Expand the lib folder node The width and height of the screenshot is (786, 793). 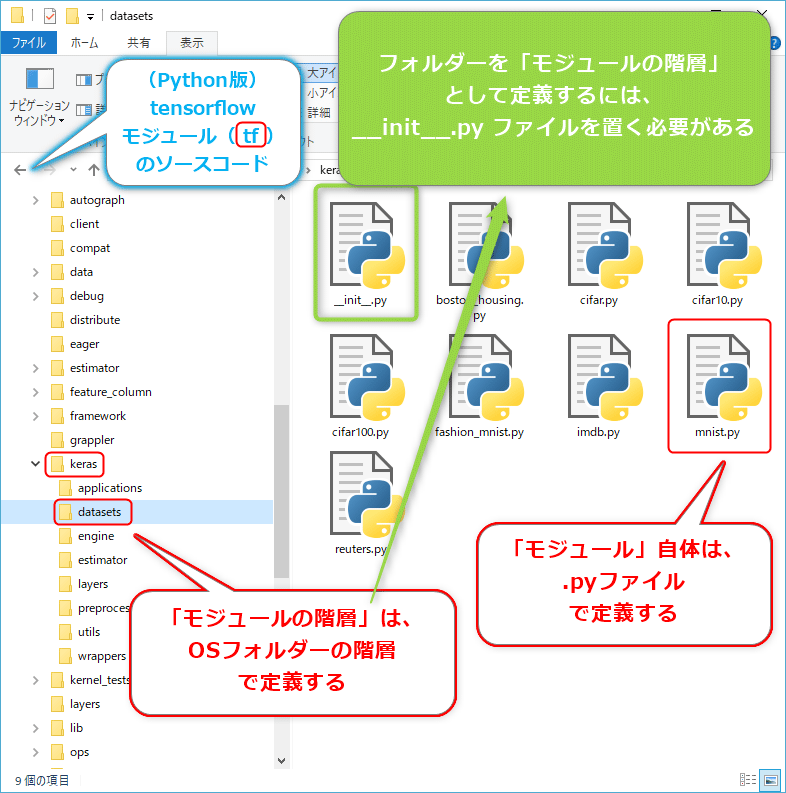(35, 728)
